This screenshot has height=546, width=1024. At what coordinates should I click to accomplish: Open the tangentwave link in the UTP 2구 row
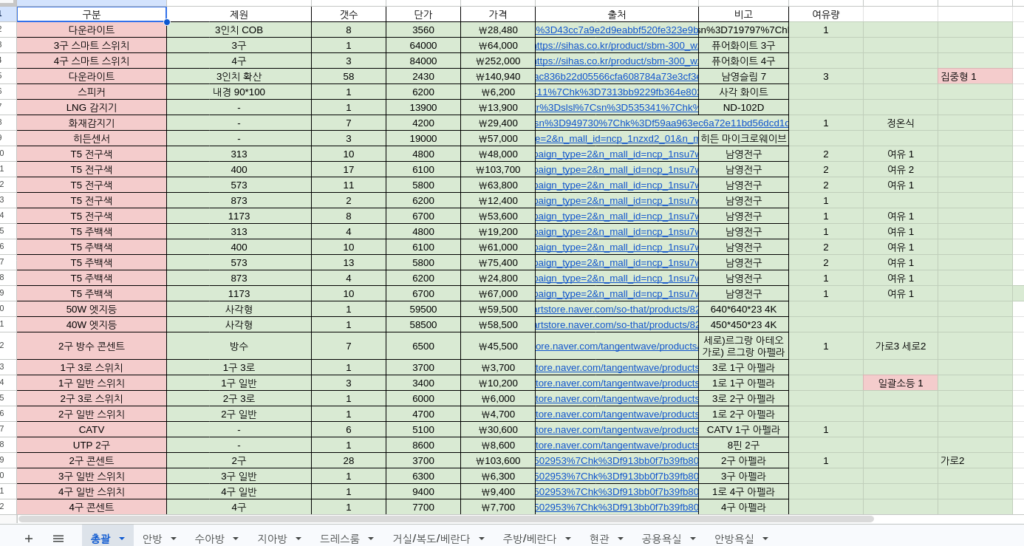tap(616, 445)
